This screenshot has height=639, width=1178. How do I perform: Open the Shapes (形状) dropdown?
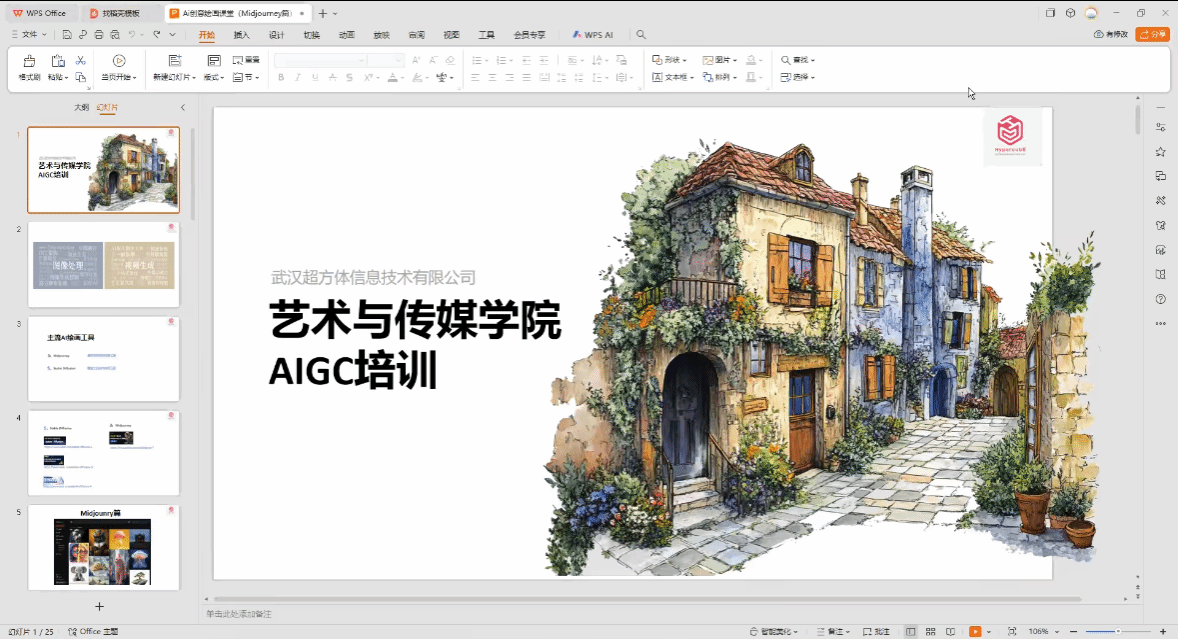[671, 60]
